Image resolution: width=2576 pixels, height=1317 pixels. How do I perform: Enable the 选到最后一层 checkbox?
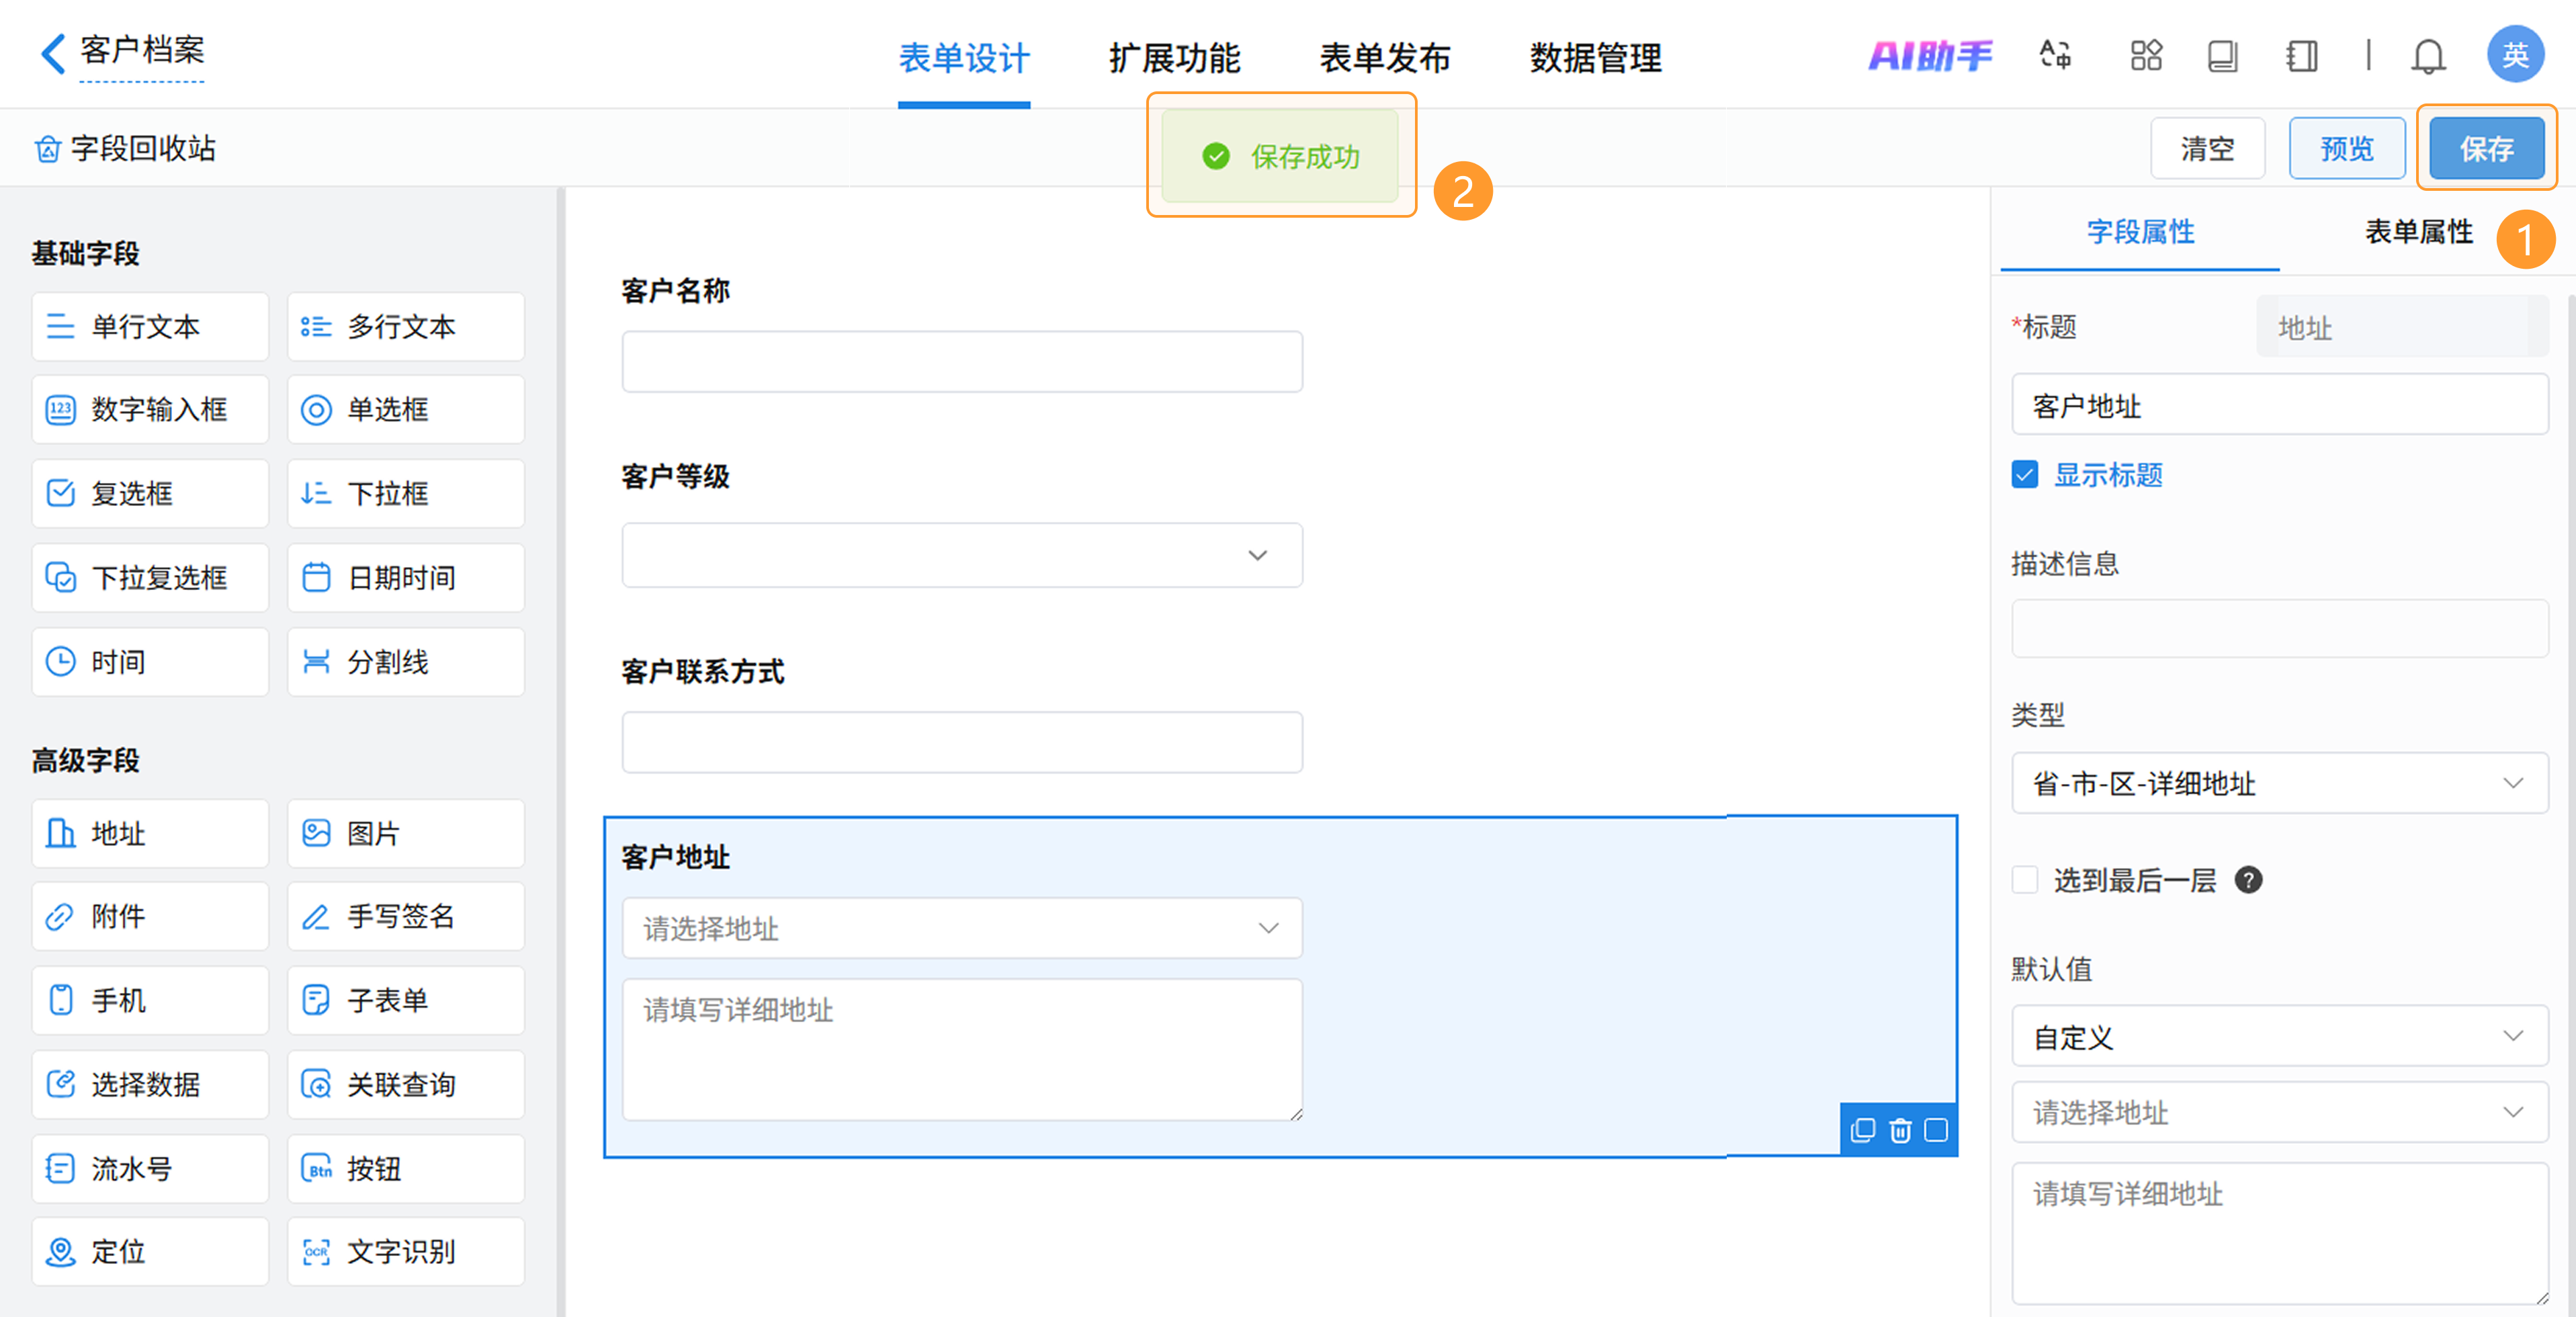point(2025,880)
